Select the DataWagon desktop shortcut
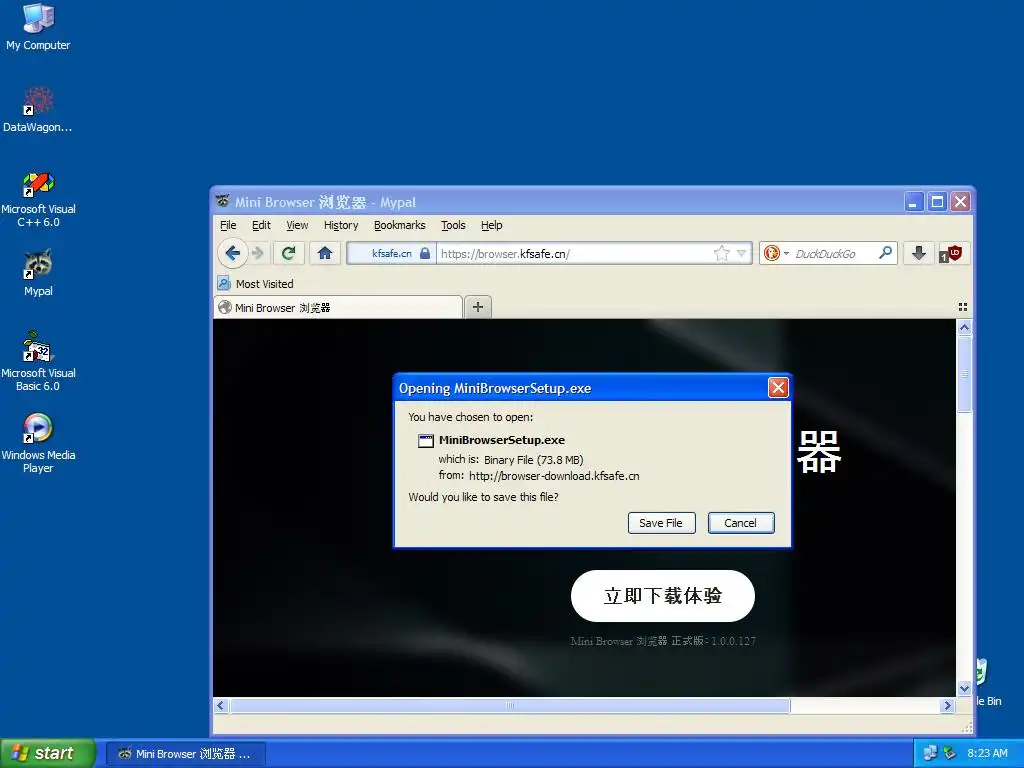The height and width of the screenshot is (768, 1024). 38,110
